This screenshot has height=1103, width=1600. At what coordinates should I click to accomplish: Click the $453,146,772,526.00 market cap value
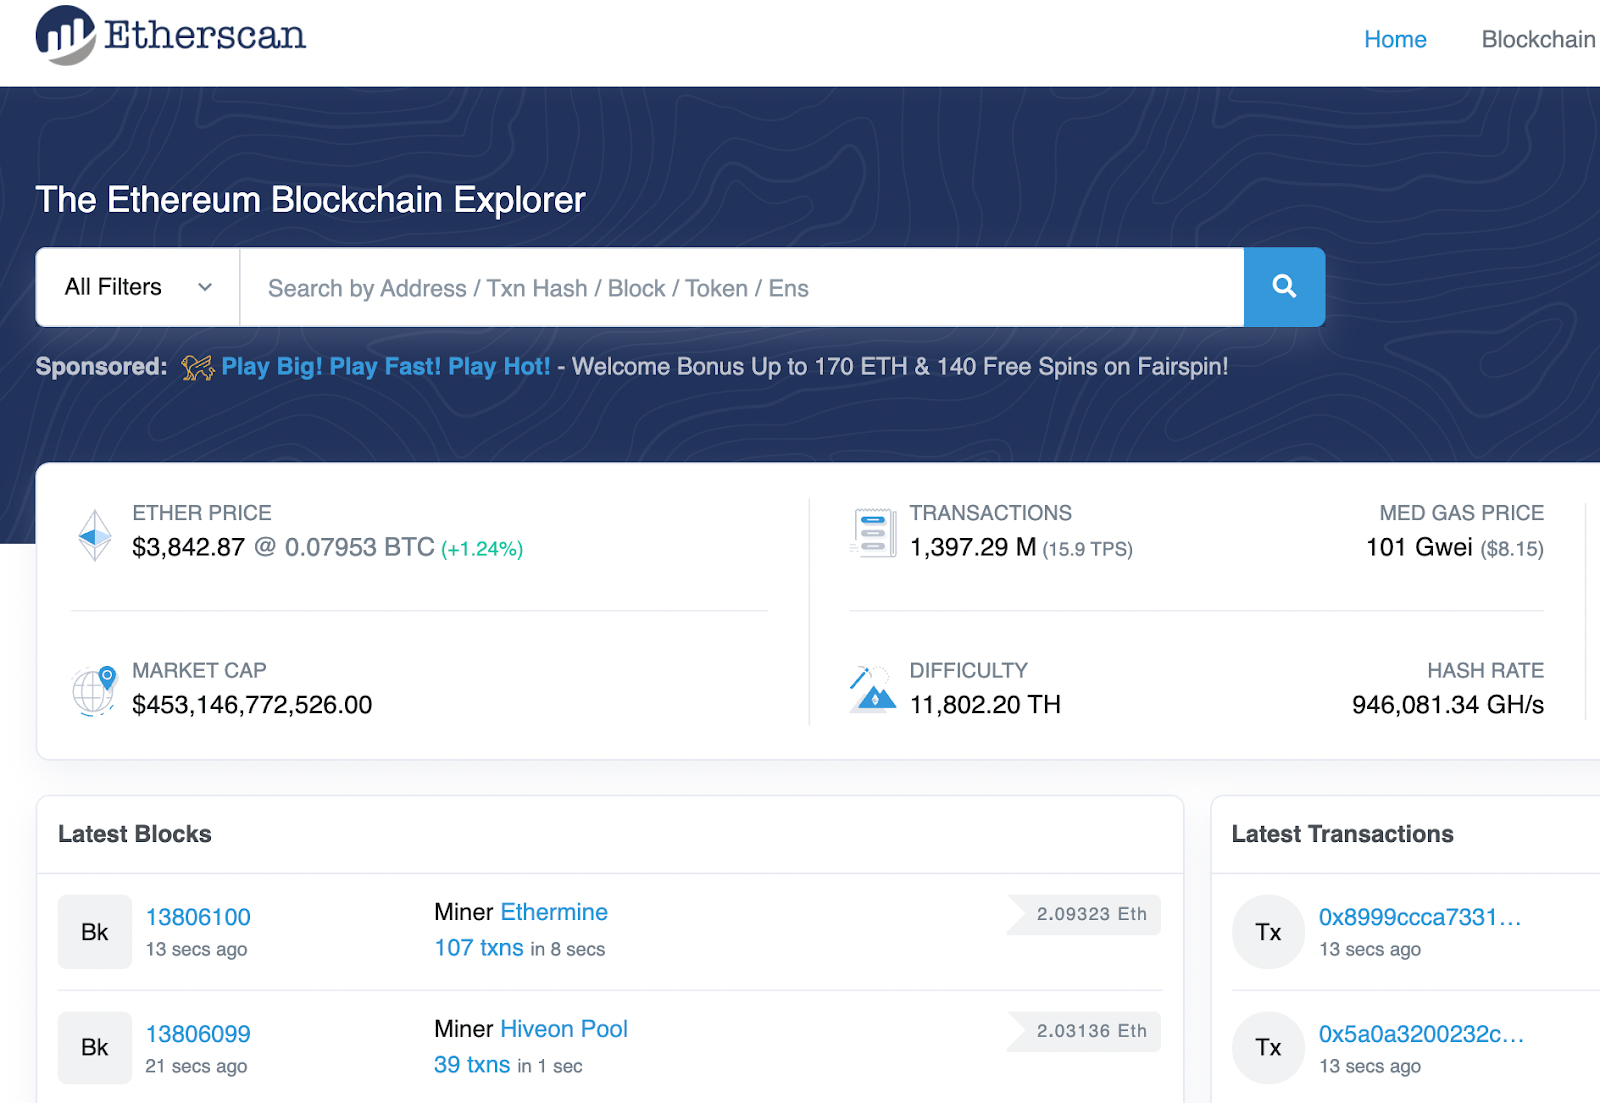pyautogui.click(x=252, y=705)
